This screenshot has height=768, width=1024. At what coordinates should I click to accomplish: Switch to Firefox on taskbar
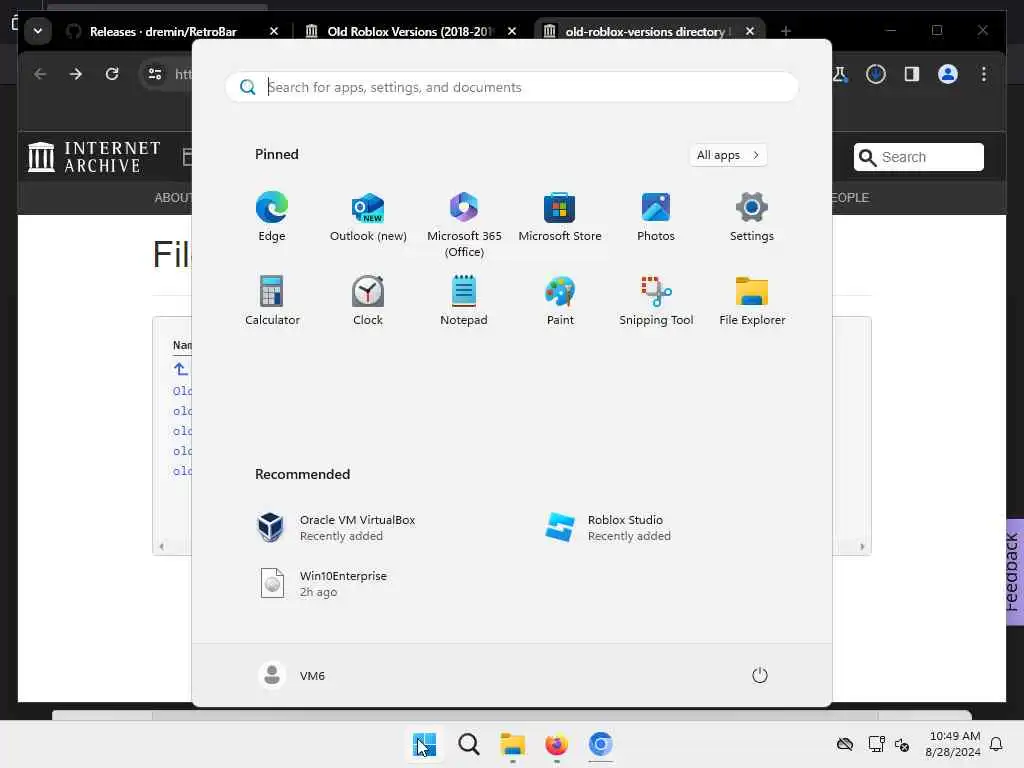coord(556,744)
